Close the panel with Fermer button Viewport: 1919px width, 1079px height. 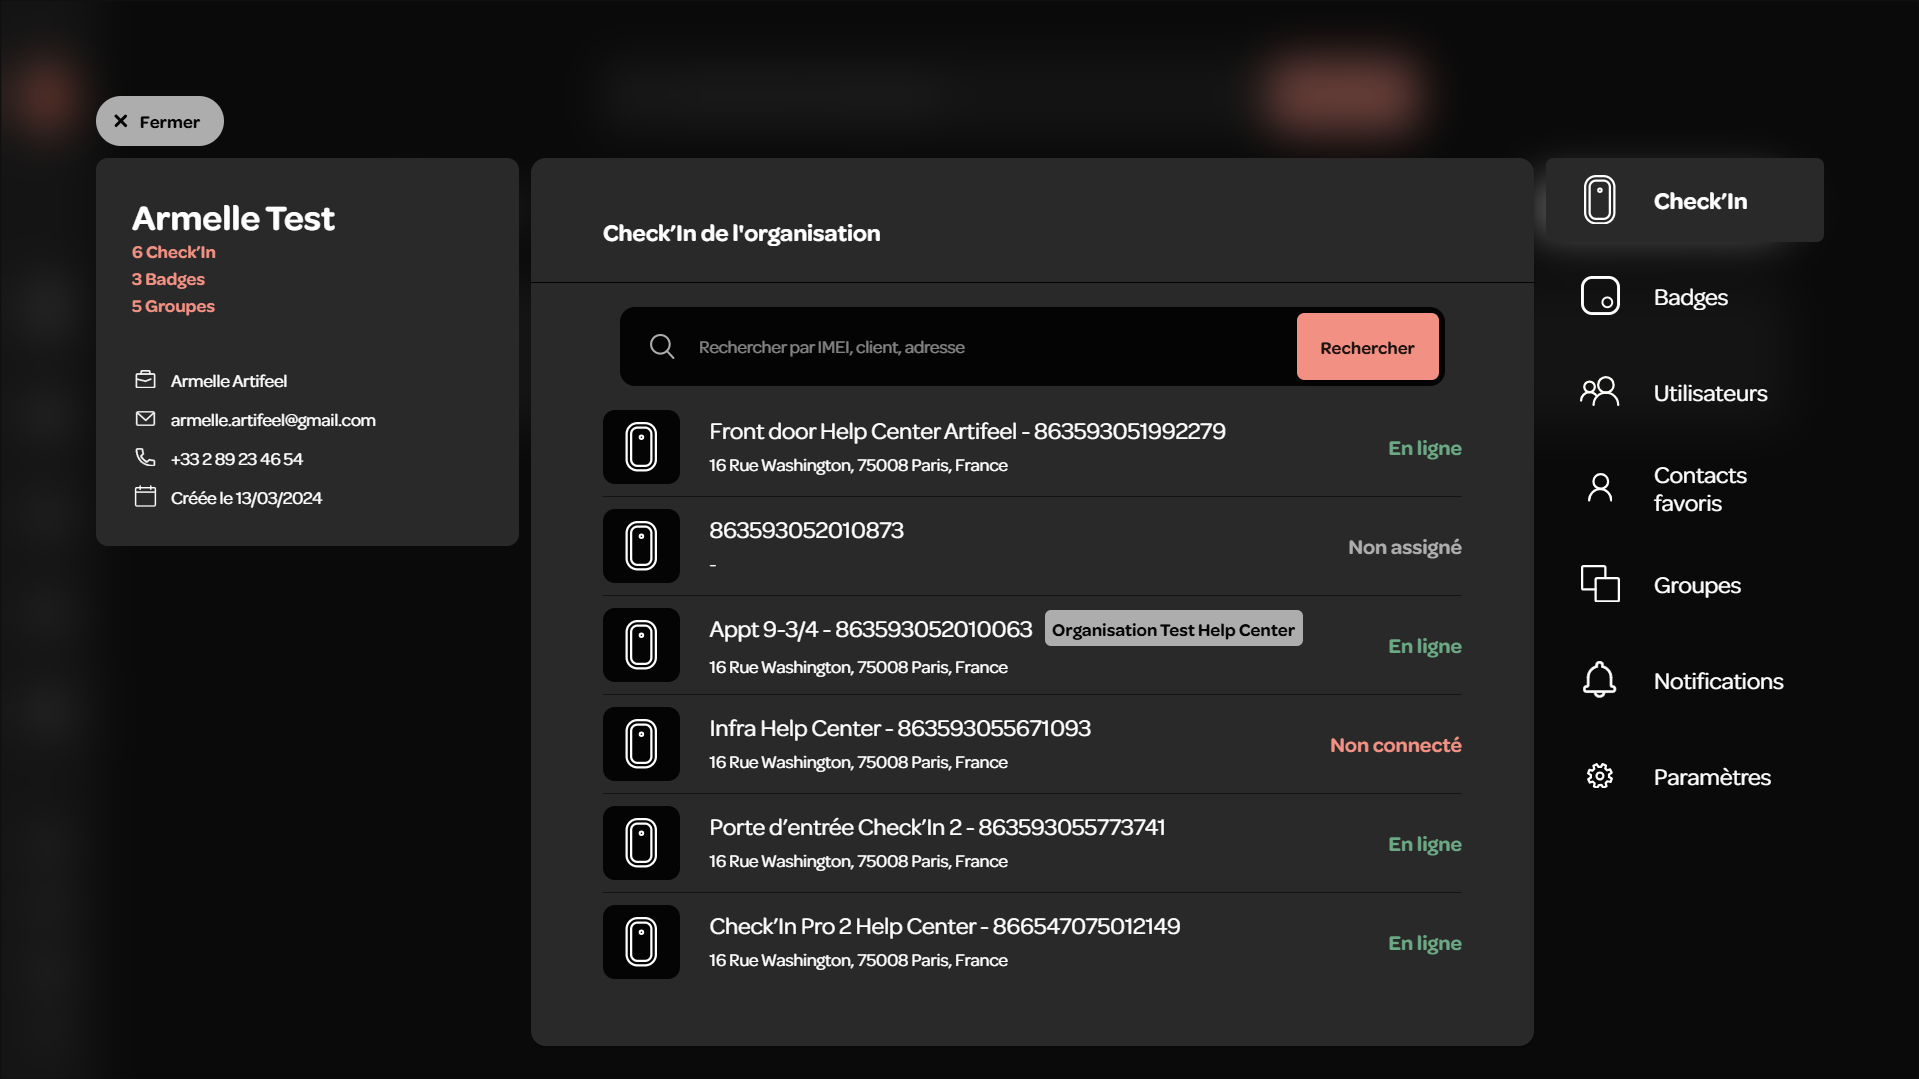[x=160, y=121]
